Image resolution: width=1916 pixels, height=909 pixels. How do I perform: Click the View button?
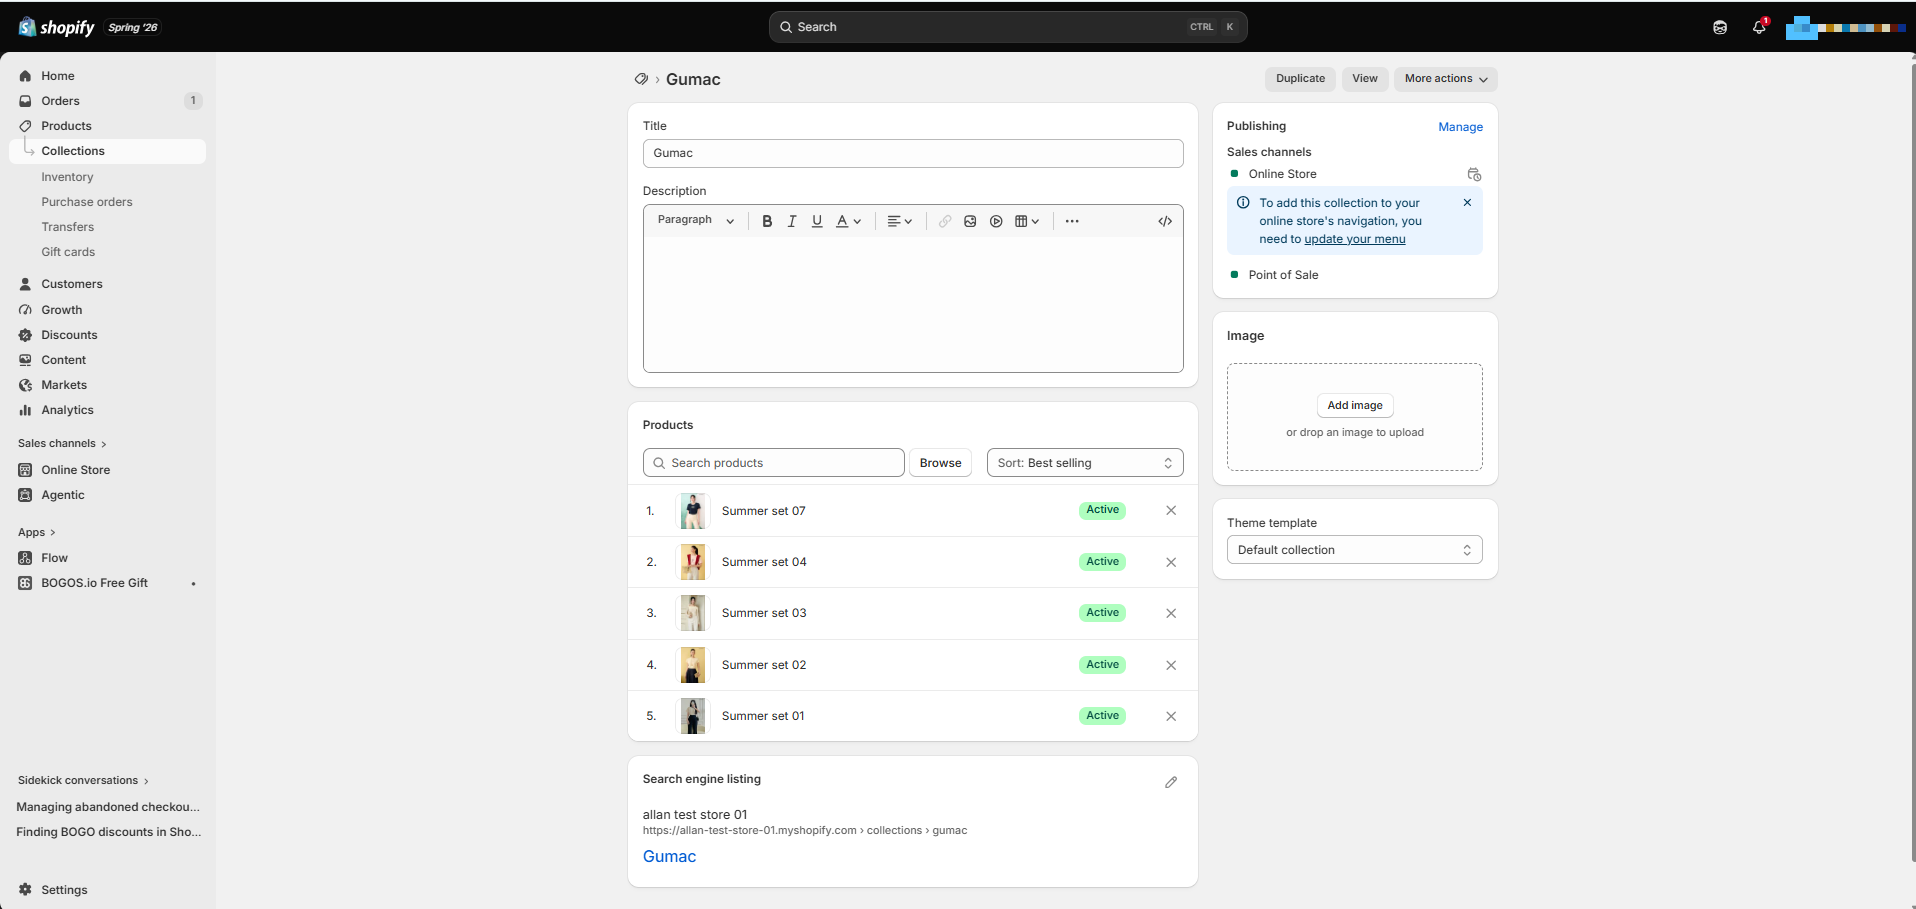point(1364,79)
